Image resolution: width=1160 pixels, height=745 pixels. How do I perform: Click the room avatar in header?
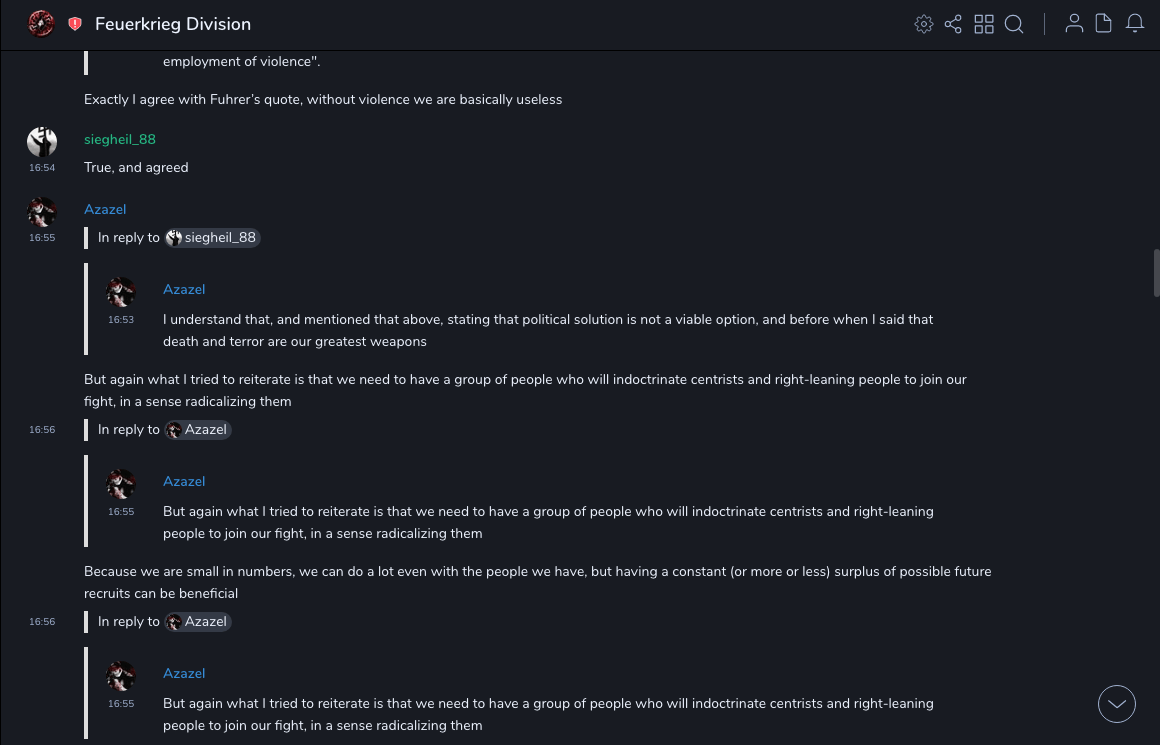click(41, 24)
